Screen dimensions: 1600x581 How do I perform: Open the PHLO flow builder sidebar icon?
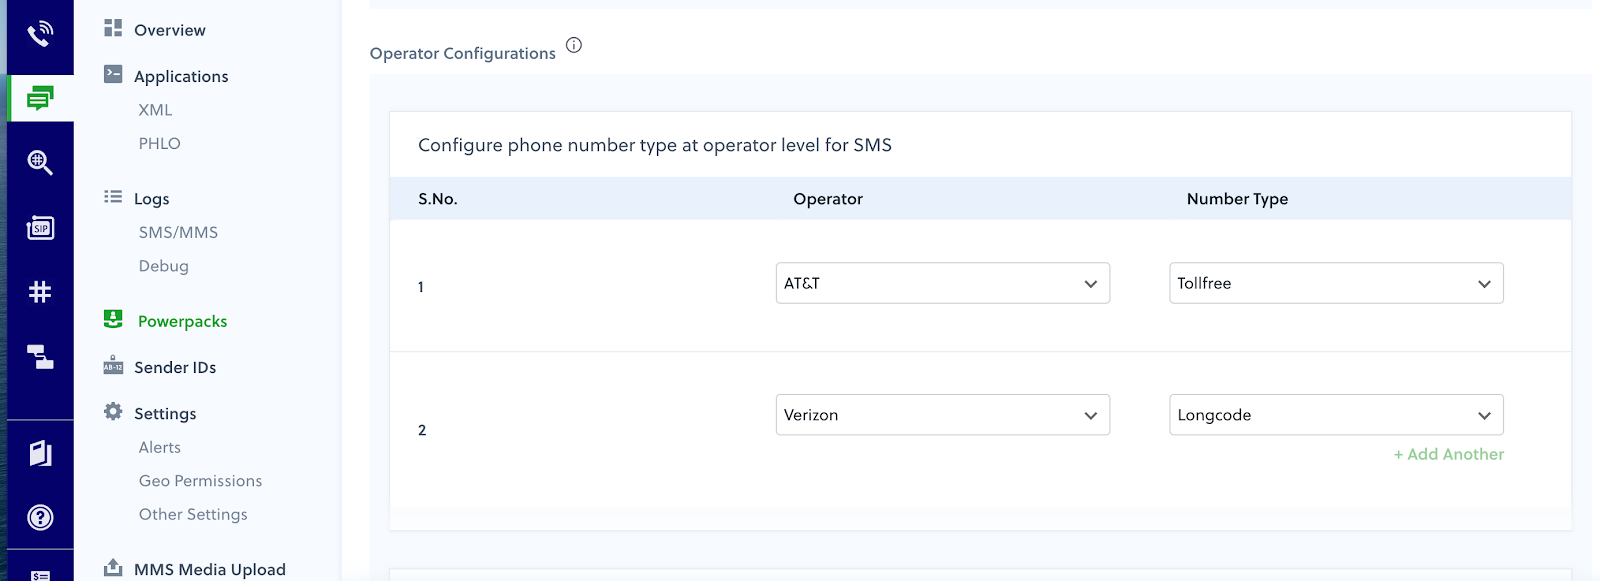coord(40,356)
